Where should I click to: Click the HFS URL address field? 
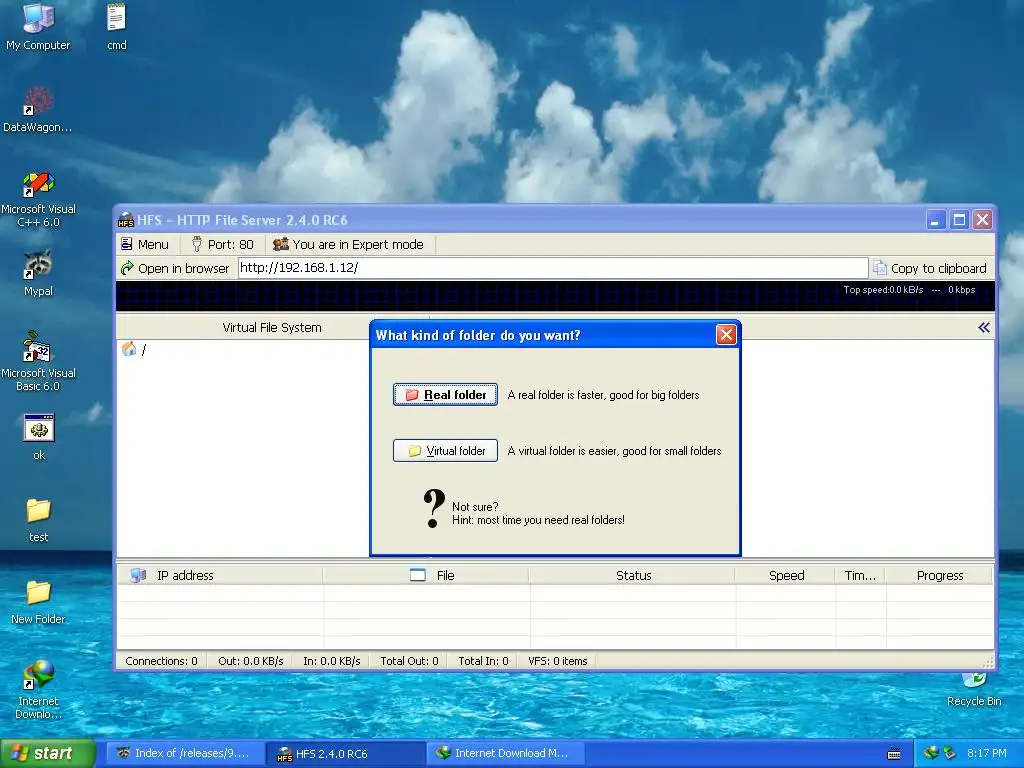coord(552,268)
